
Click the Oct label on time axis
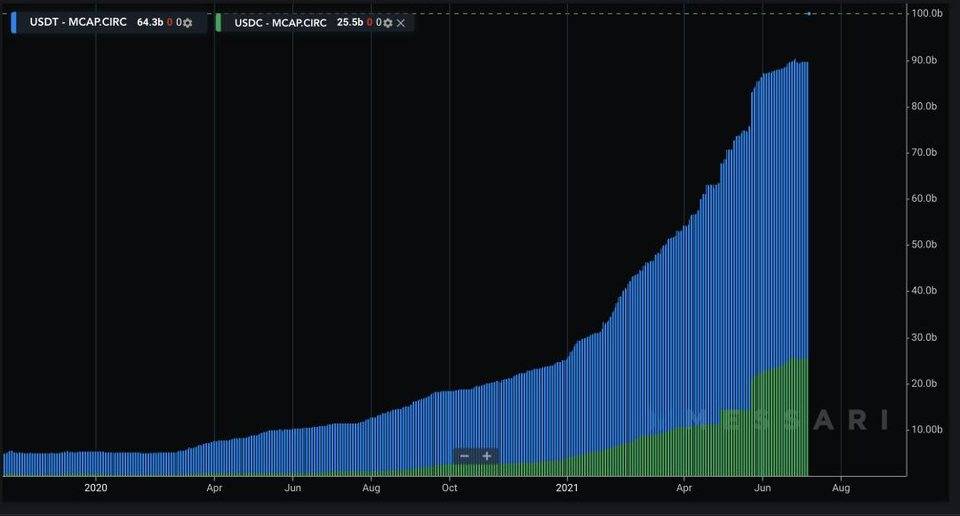[449, 488]
